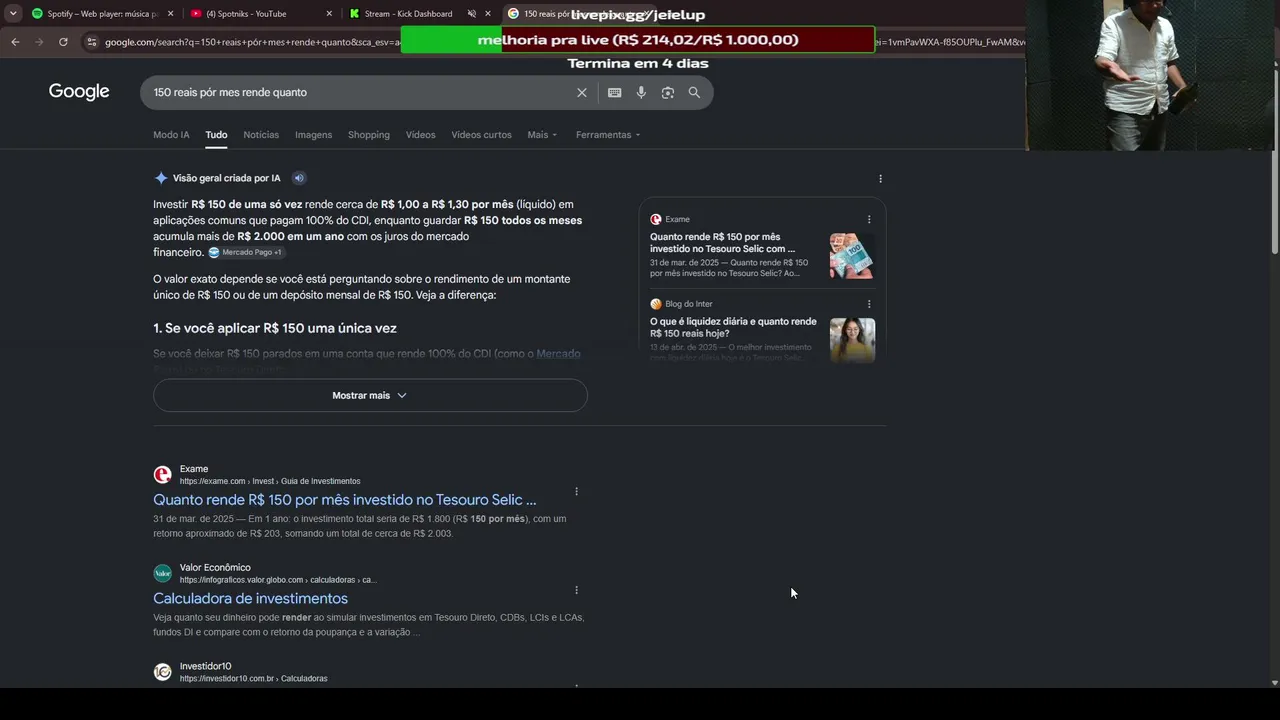Reload the current page
The height and width of the screenshot is (720, 1280).
pyautogui.click(x=63, y=42)
